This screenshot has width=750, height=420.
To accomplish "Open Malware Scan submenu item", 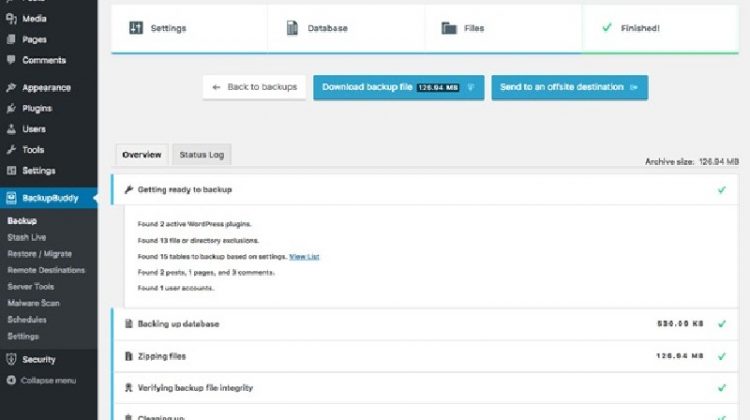I will coord(33,303).
